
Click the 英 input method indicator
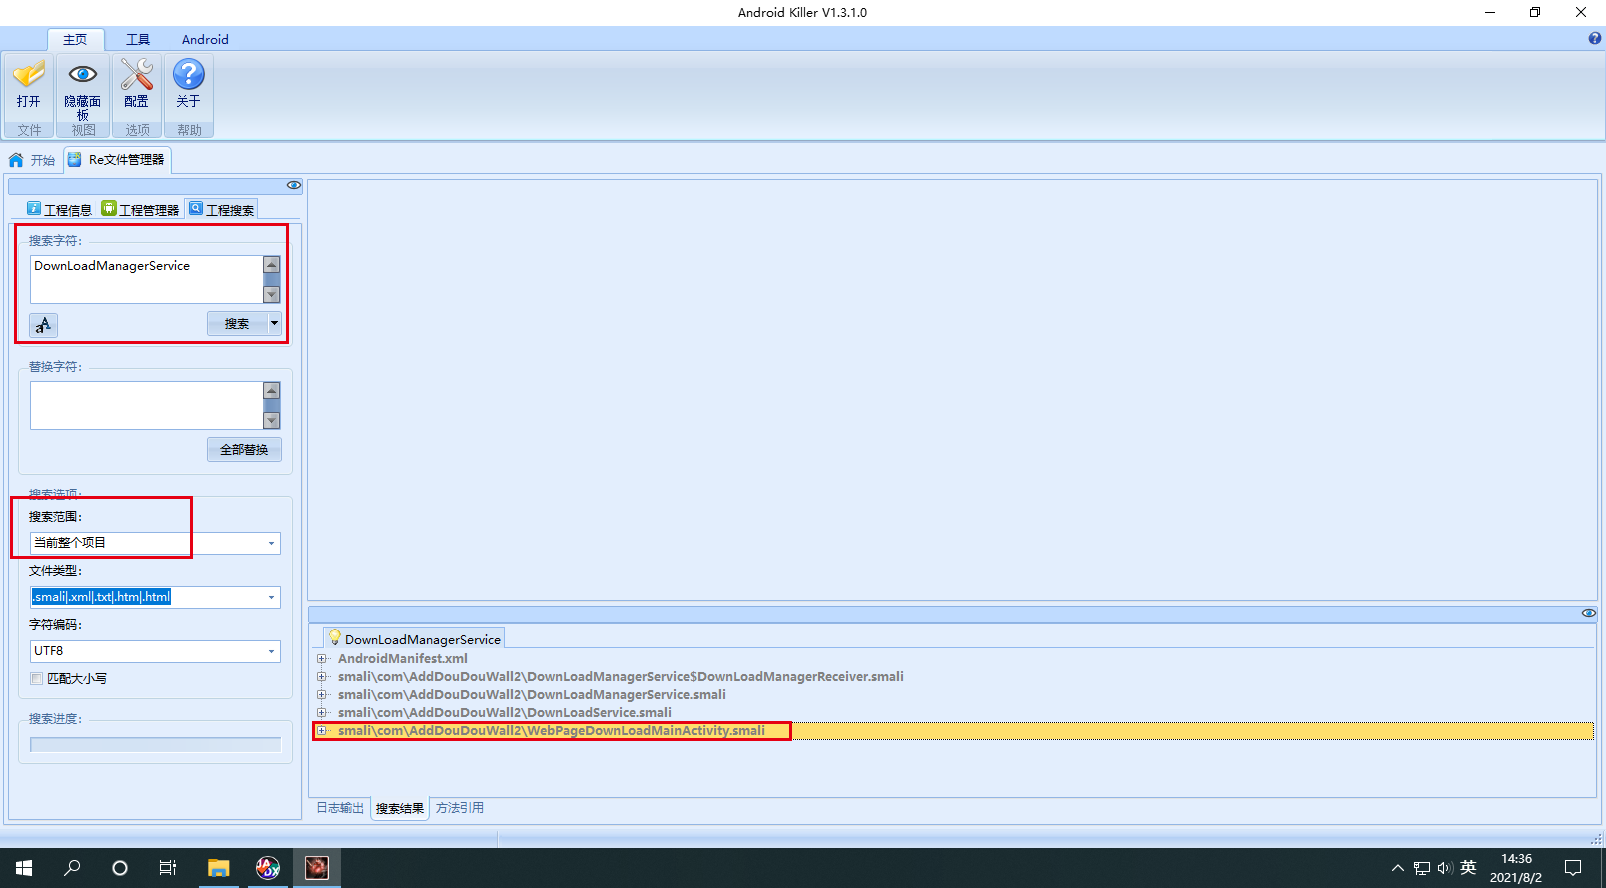point(1468,867)
